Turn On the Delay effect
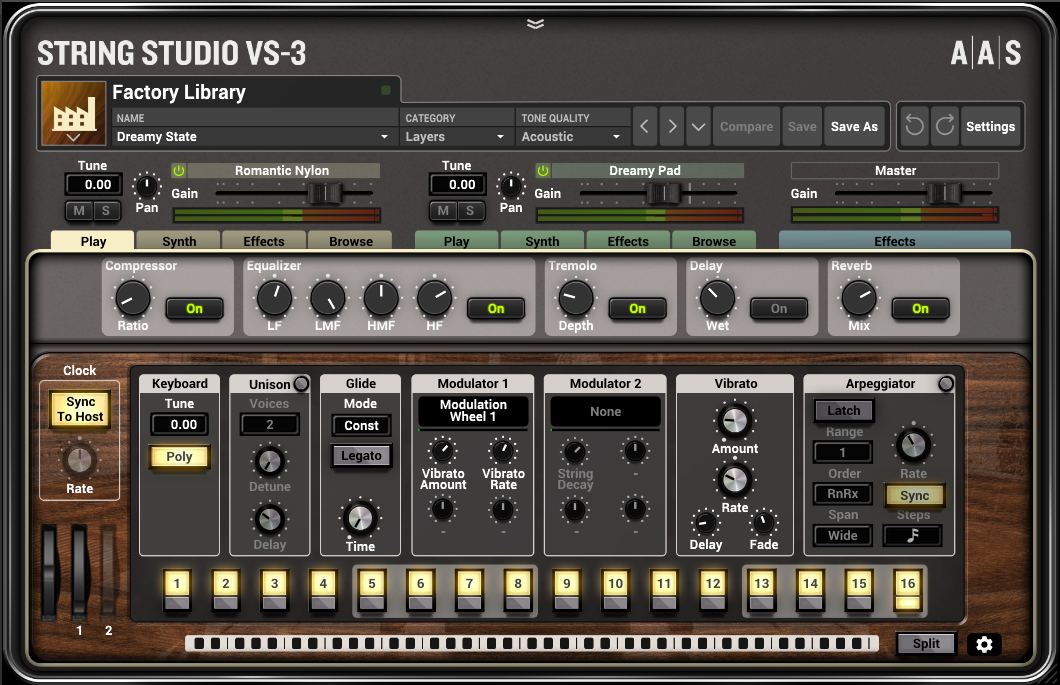The image size is (1060, 685). click(x=779, y=309)
